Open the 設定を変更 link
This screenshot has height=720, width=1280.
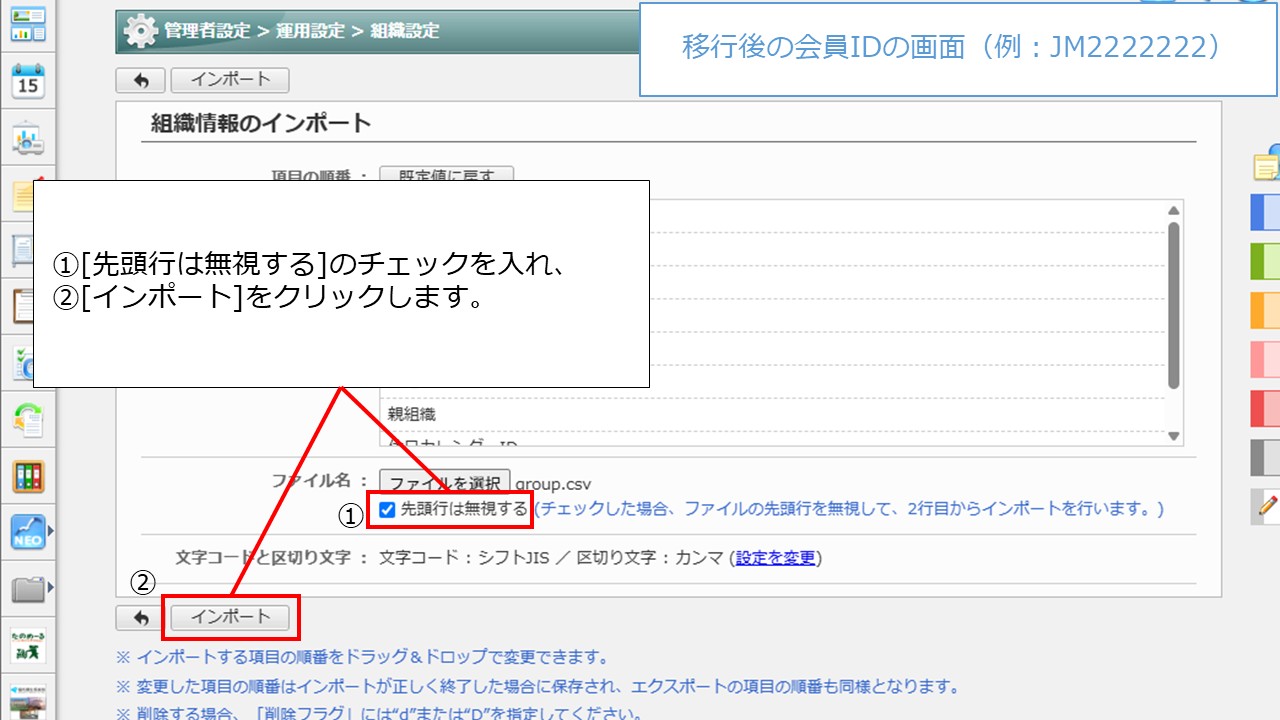pyautogui.click(x=776, y=558)
